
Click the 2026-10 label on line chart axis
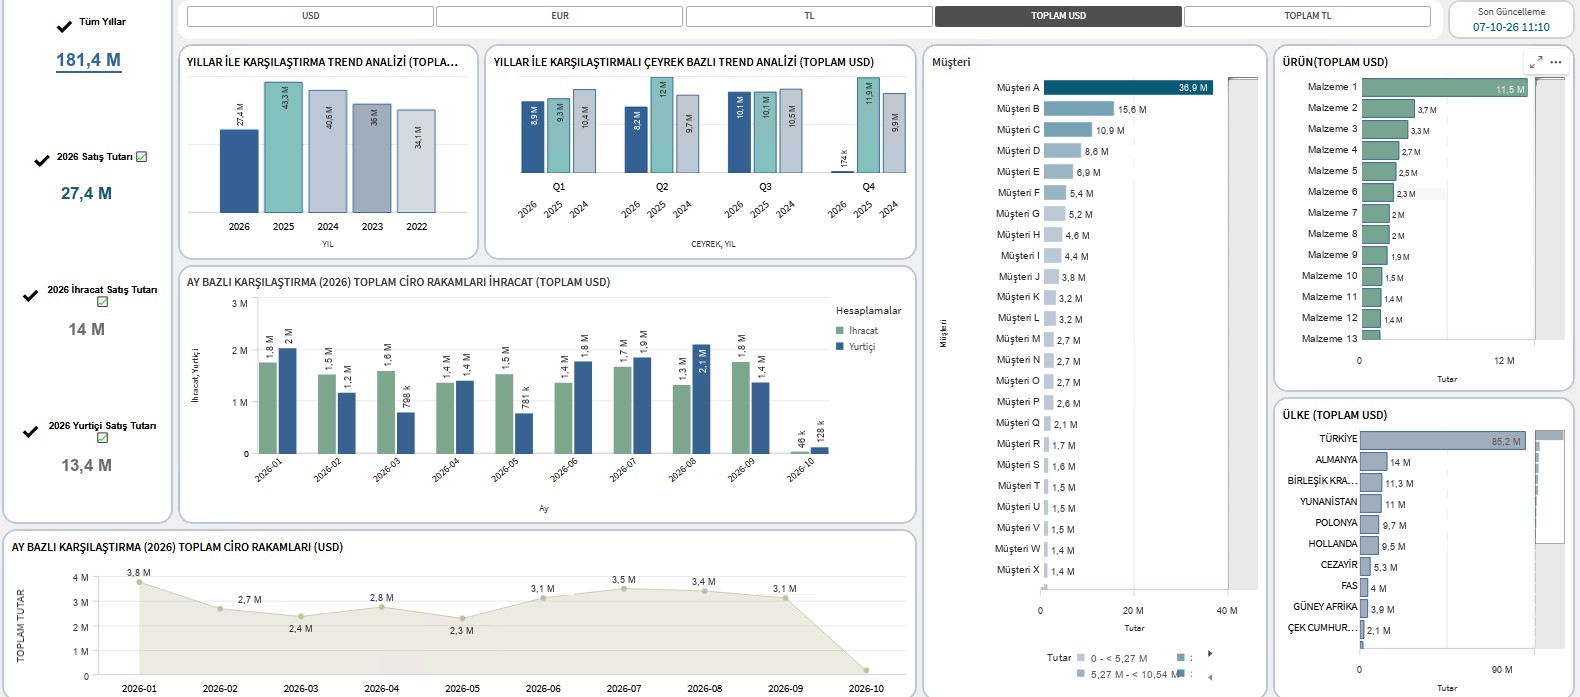pos(866,688)
